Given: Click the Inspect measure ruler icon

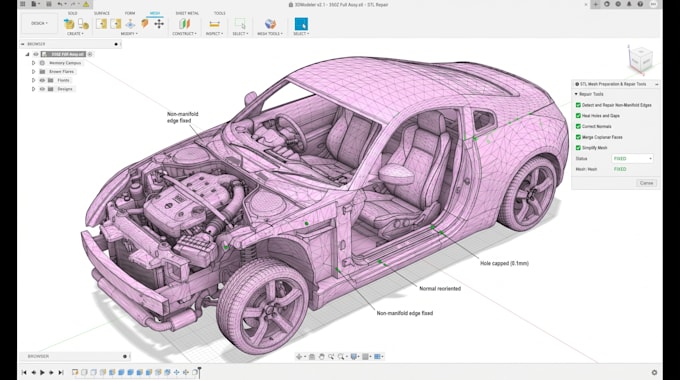Looking at the screenshot, I should click(214, 24).
